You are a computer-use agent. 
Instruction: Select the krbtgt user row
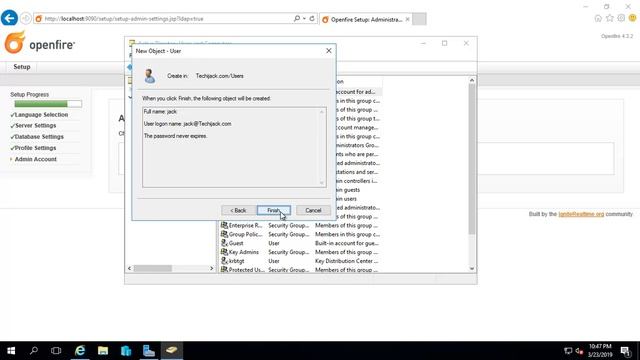pyautogui.click(x=300, y=261)
